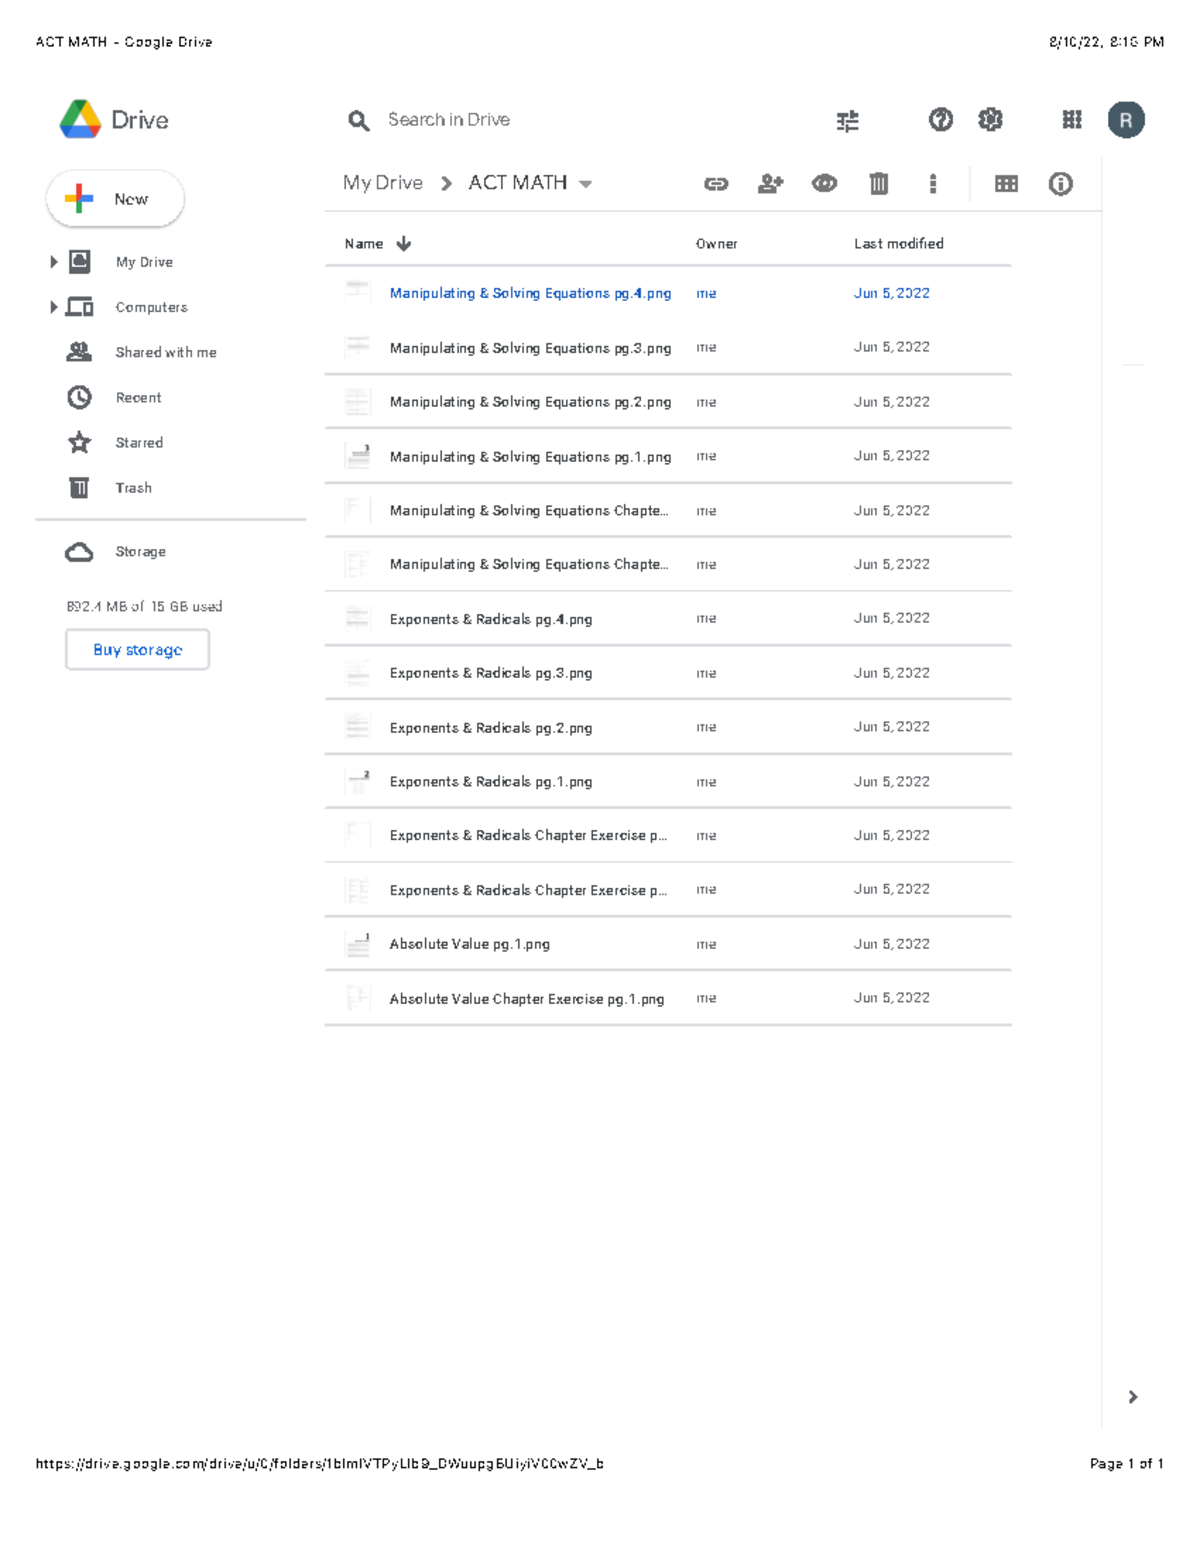This screenshot has width=1200, height=1553.
Task: Open the View details info icon
Action: [1059, 183]
